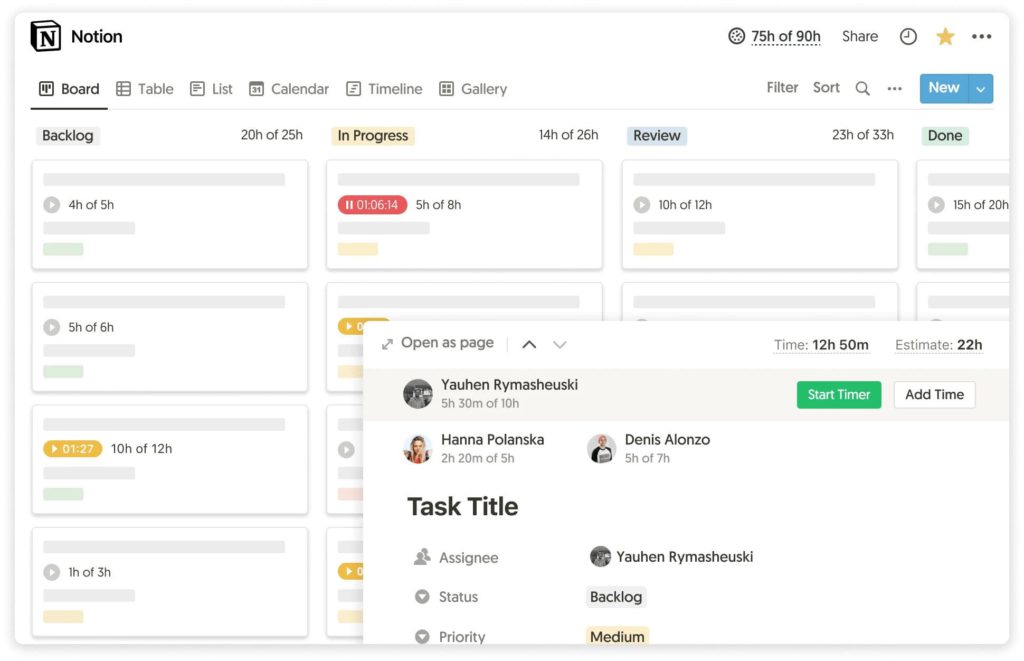This screenshot has height=661, width=1024.
Task: Select the Backlog status label in task details
Action: tap(615, 597)
